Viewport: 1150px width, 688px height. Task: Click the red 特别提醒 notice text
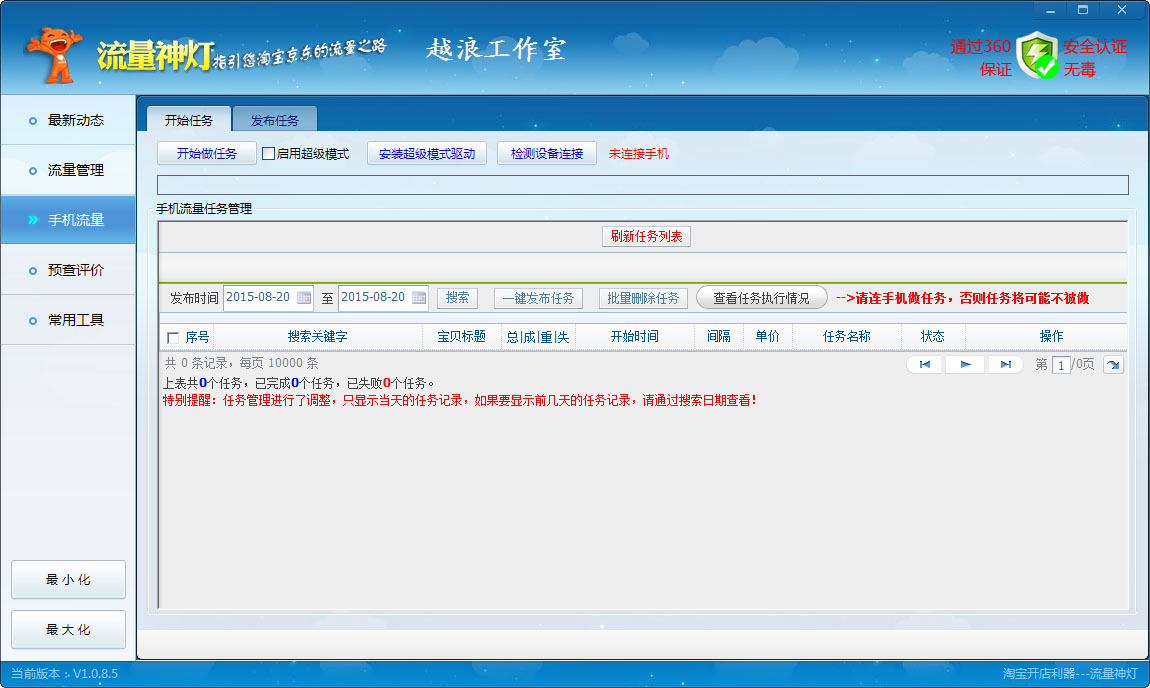(460, 400)
